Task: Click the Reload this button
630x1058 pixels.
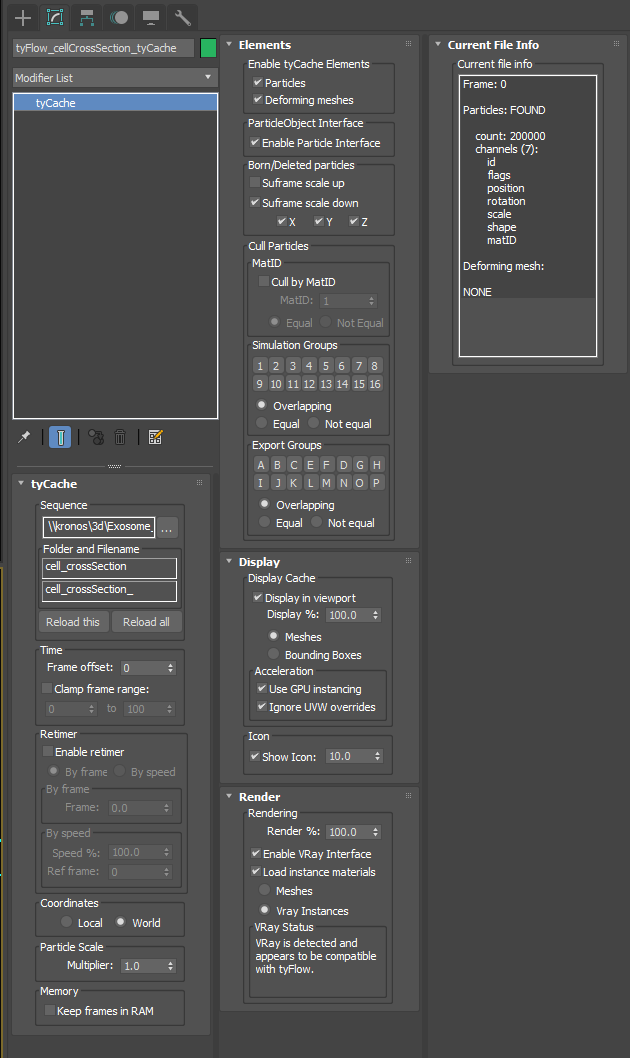Action: pyautogui.click(x=73, y=622)
